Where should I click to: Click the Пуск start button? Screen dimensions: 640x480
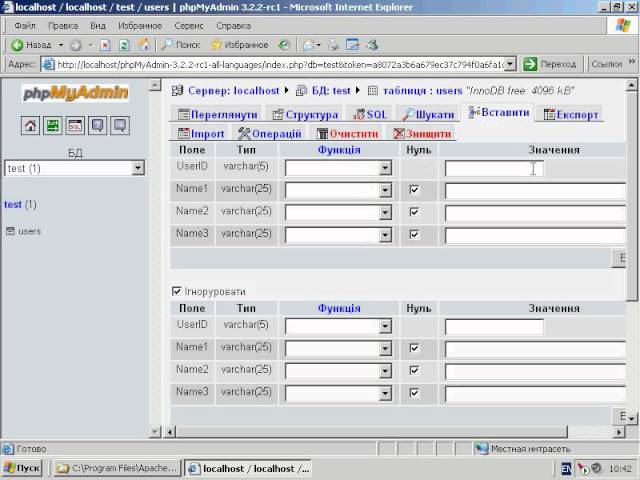click(x=22, y=468)
